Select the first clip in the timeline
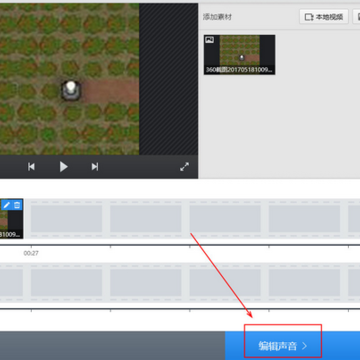The image size is (360, 360). click(x=11, y=219)
